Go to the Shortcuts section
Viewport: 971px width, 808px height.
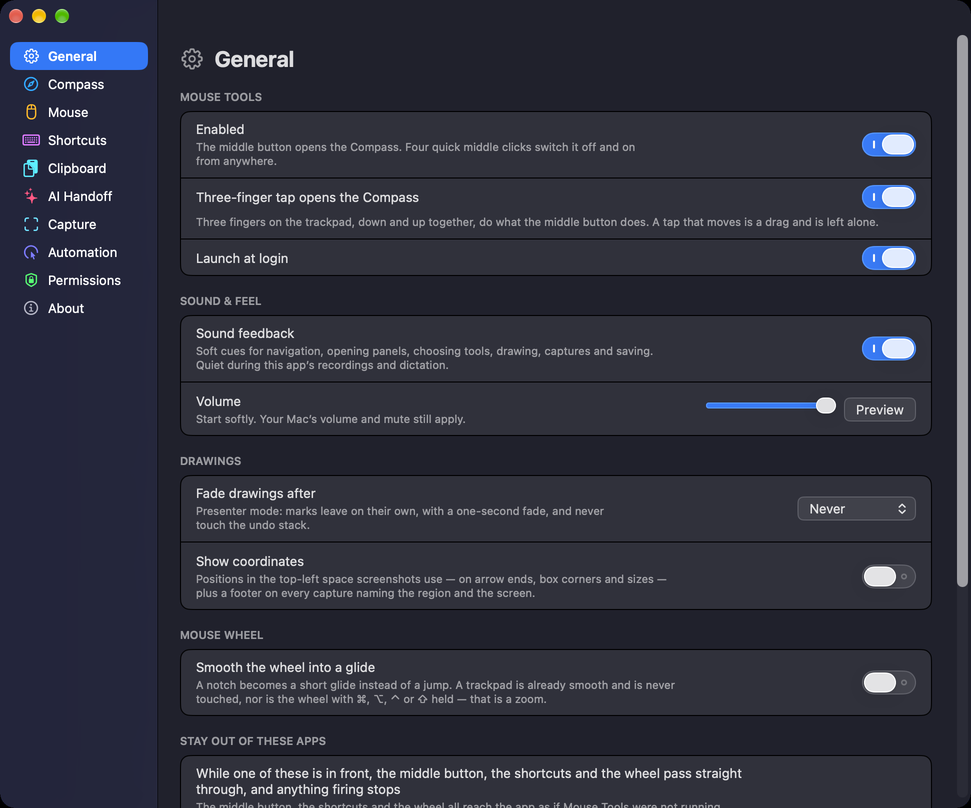[79, 140]
